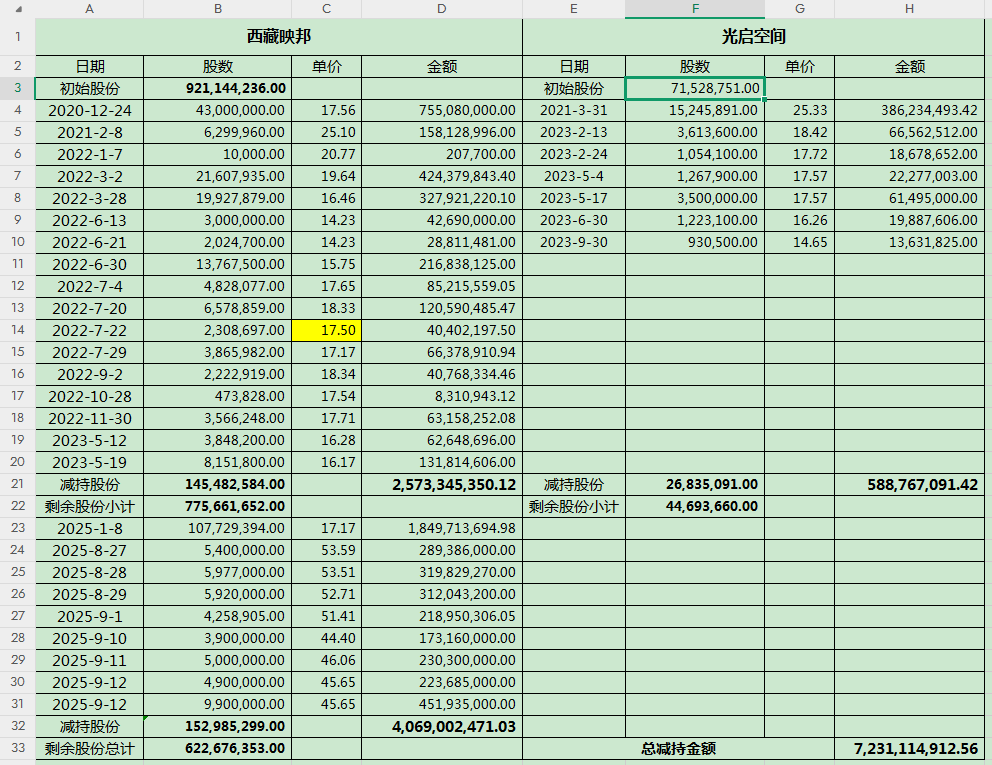The image size is (992, 765).
Task: Select the active cell 71,528,751.00
Action: (695, 88)
